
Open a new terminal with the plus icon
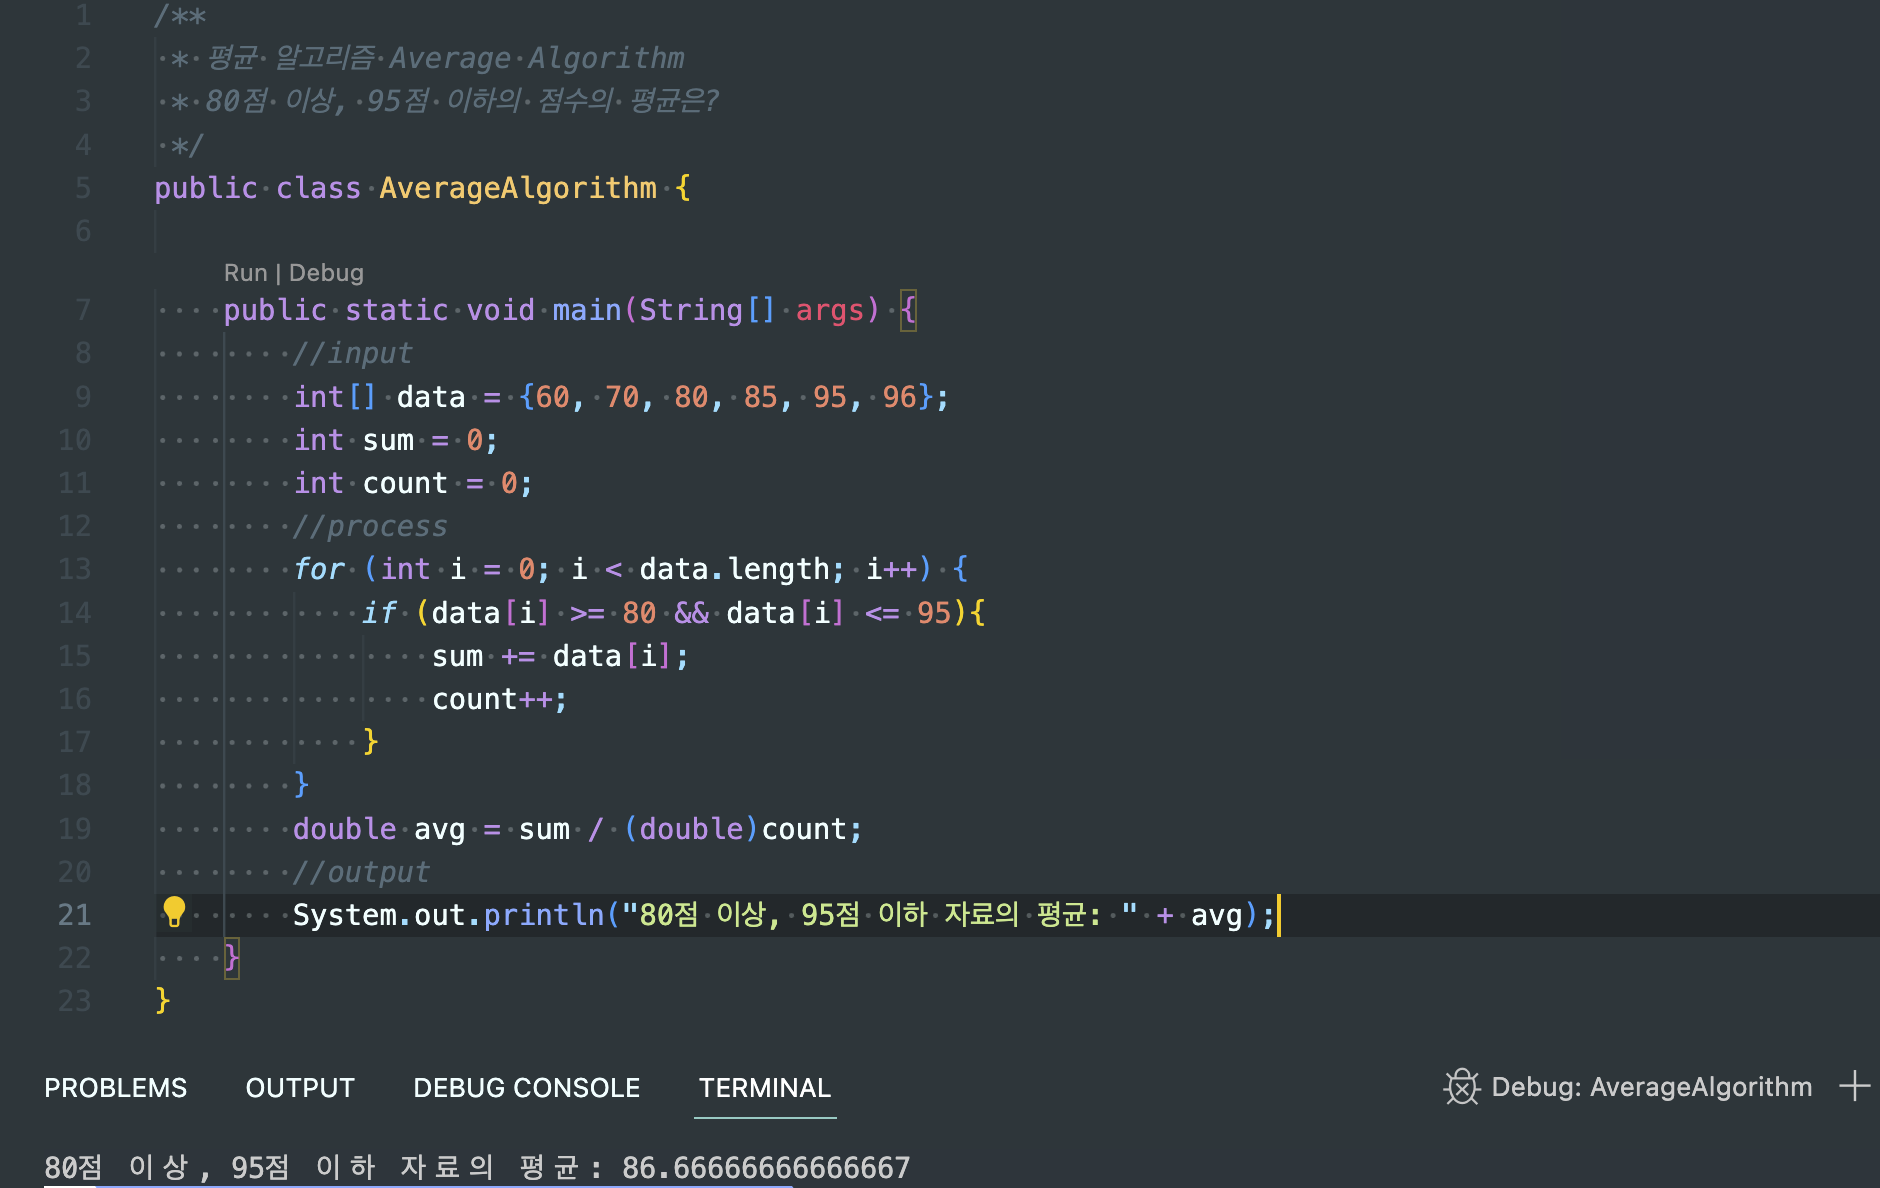click(1857, 1087)
